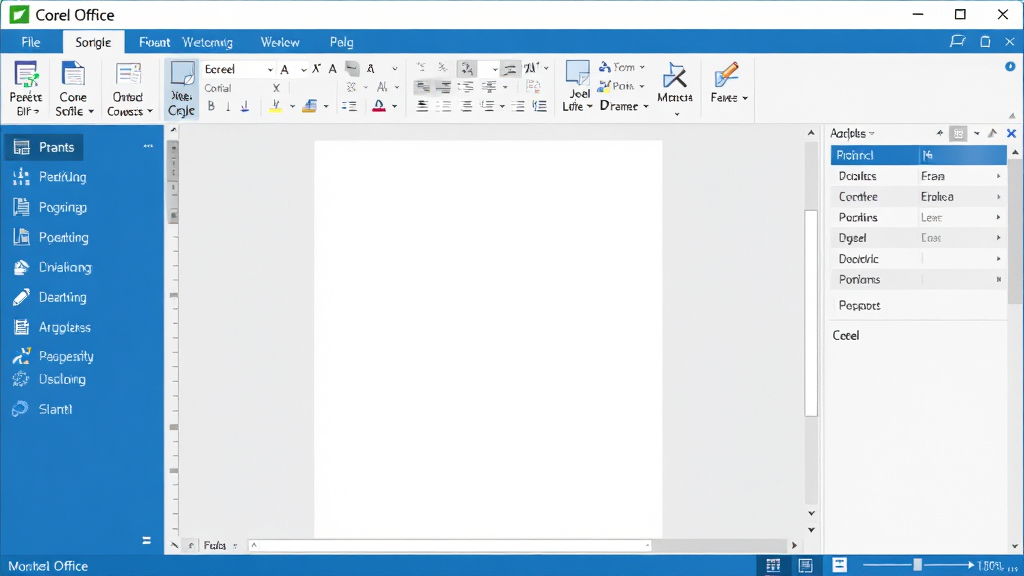This screenshot has height=576, width=1024.
Task: Open the Dramee dropdown in ribbon
Action: pyautogui.click(x=624, y=105)
